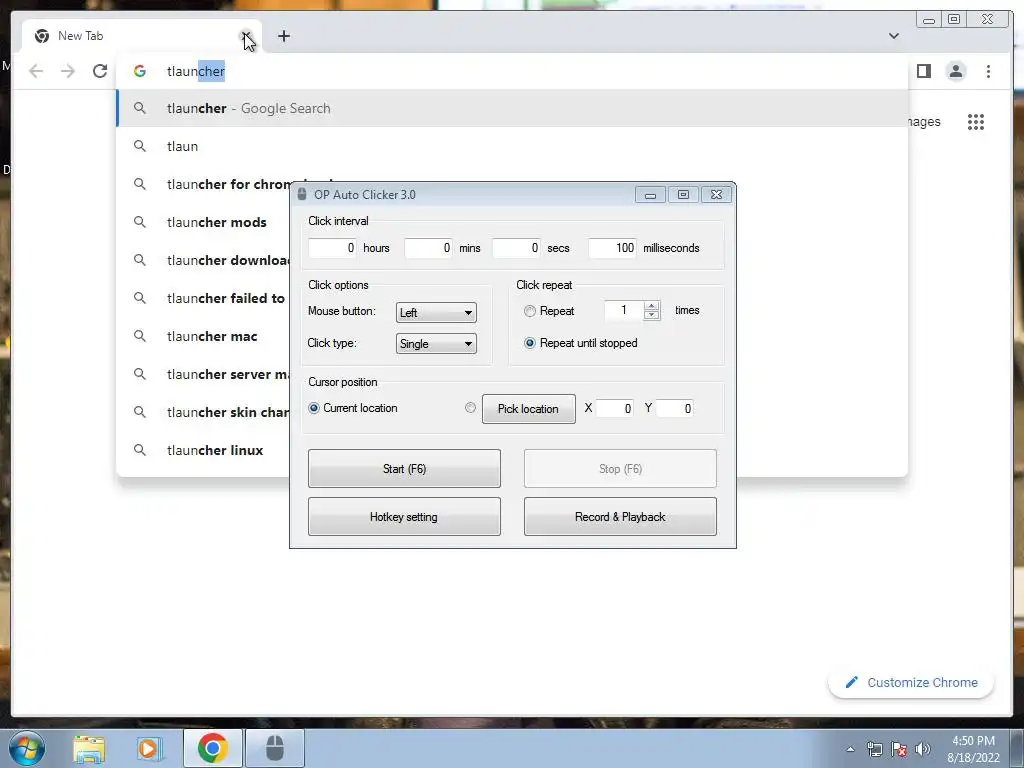The height and width of the screenshot is (768, 1024).
Task: Decrease repeat times with down arrow
Action: 651,315
